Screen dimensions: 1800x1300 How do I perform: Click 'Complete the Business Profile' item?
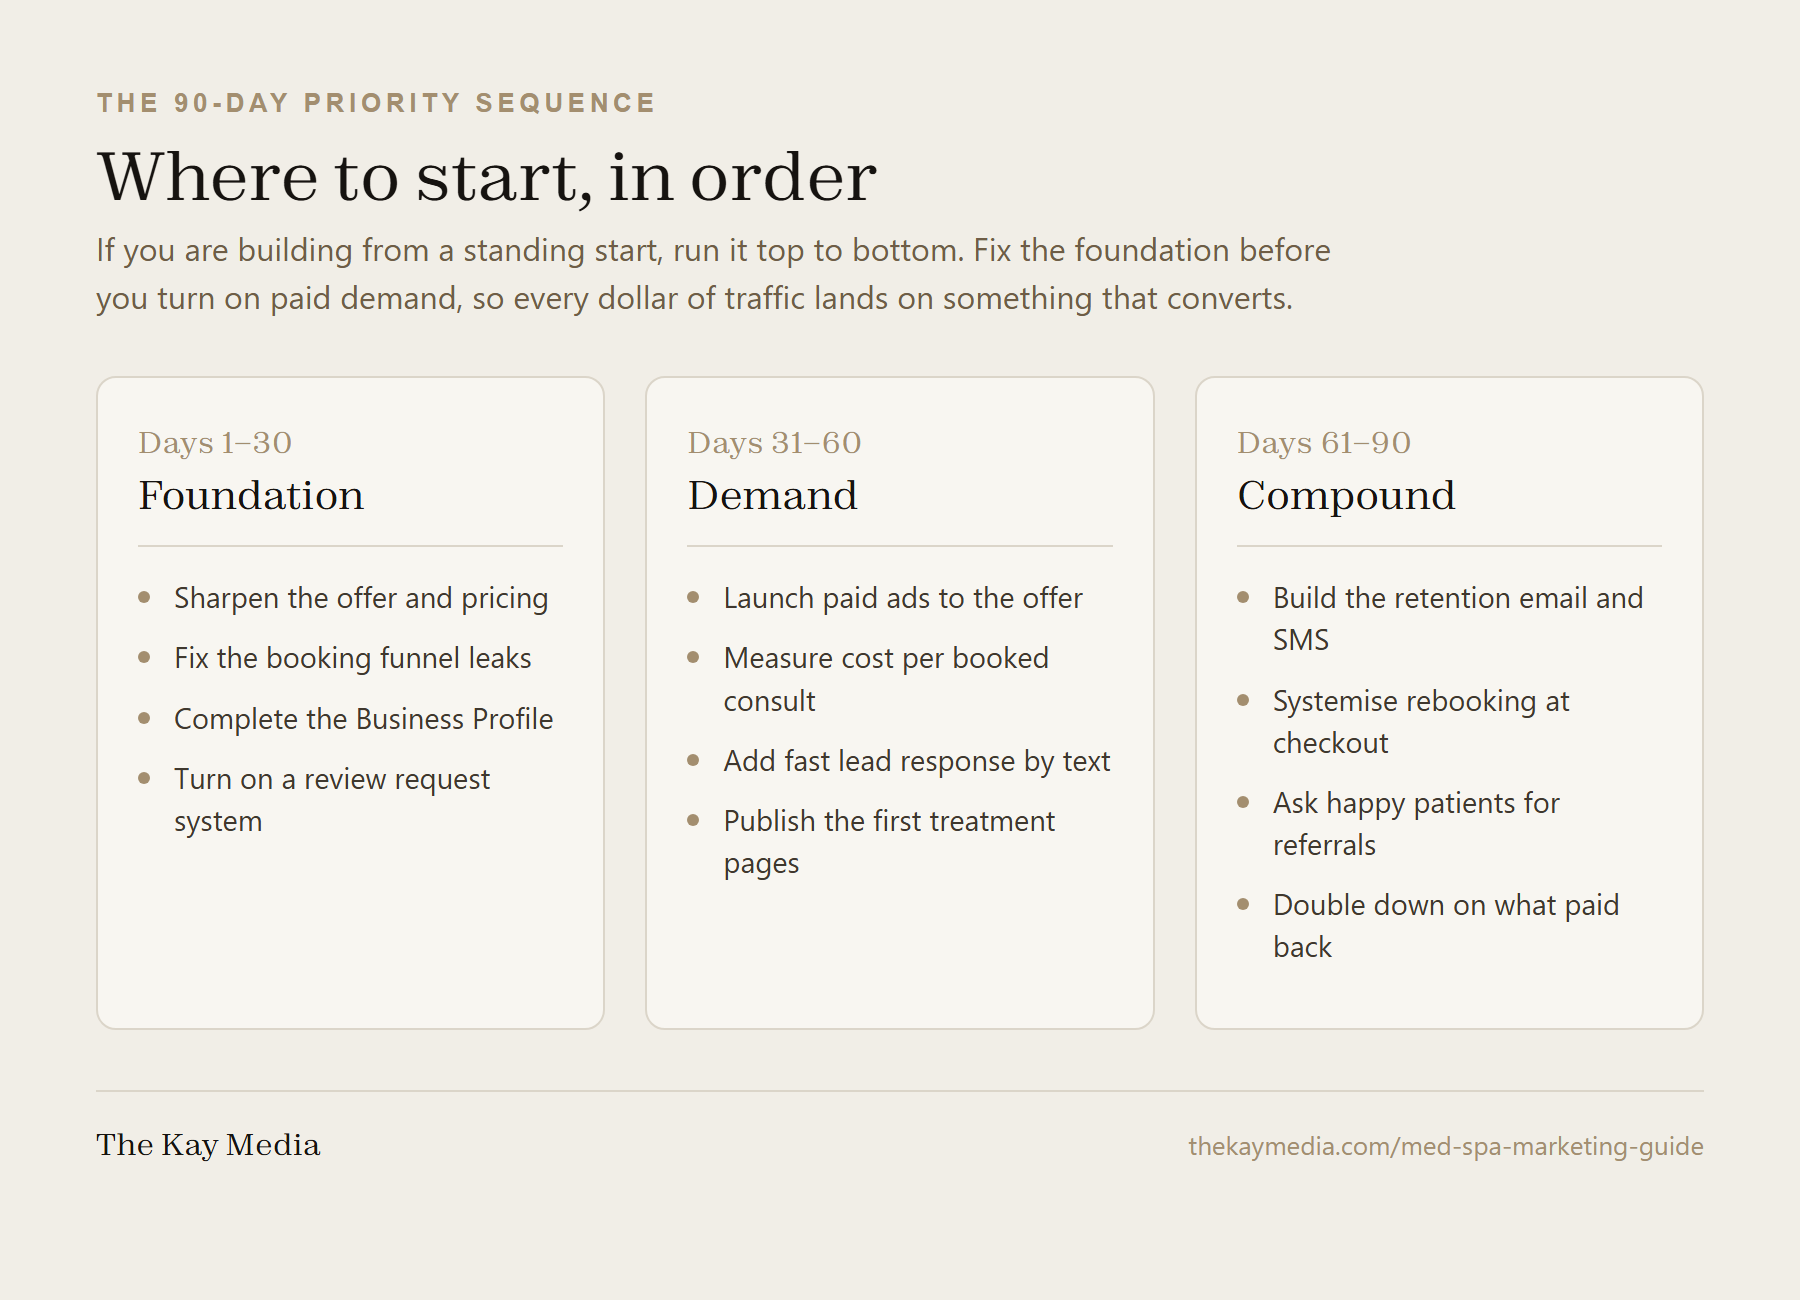pos(363,719)
